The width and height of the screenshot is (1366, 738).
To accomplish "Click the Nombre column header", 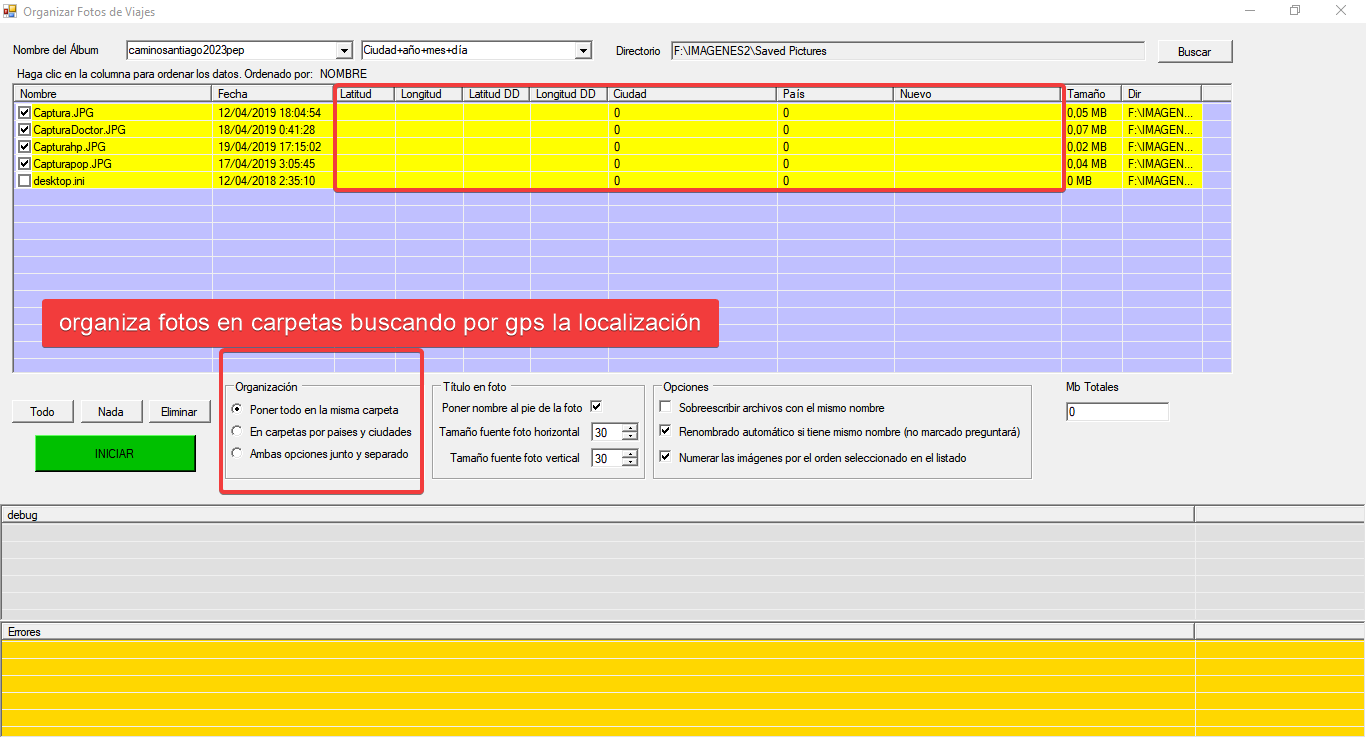I will pyautogui.click(x=112, y=94).
